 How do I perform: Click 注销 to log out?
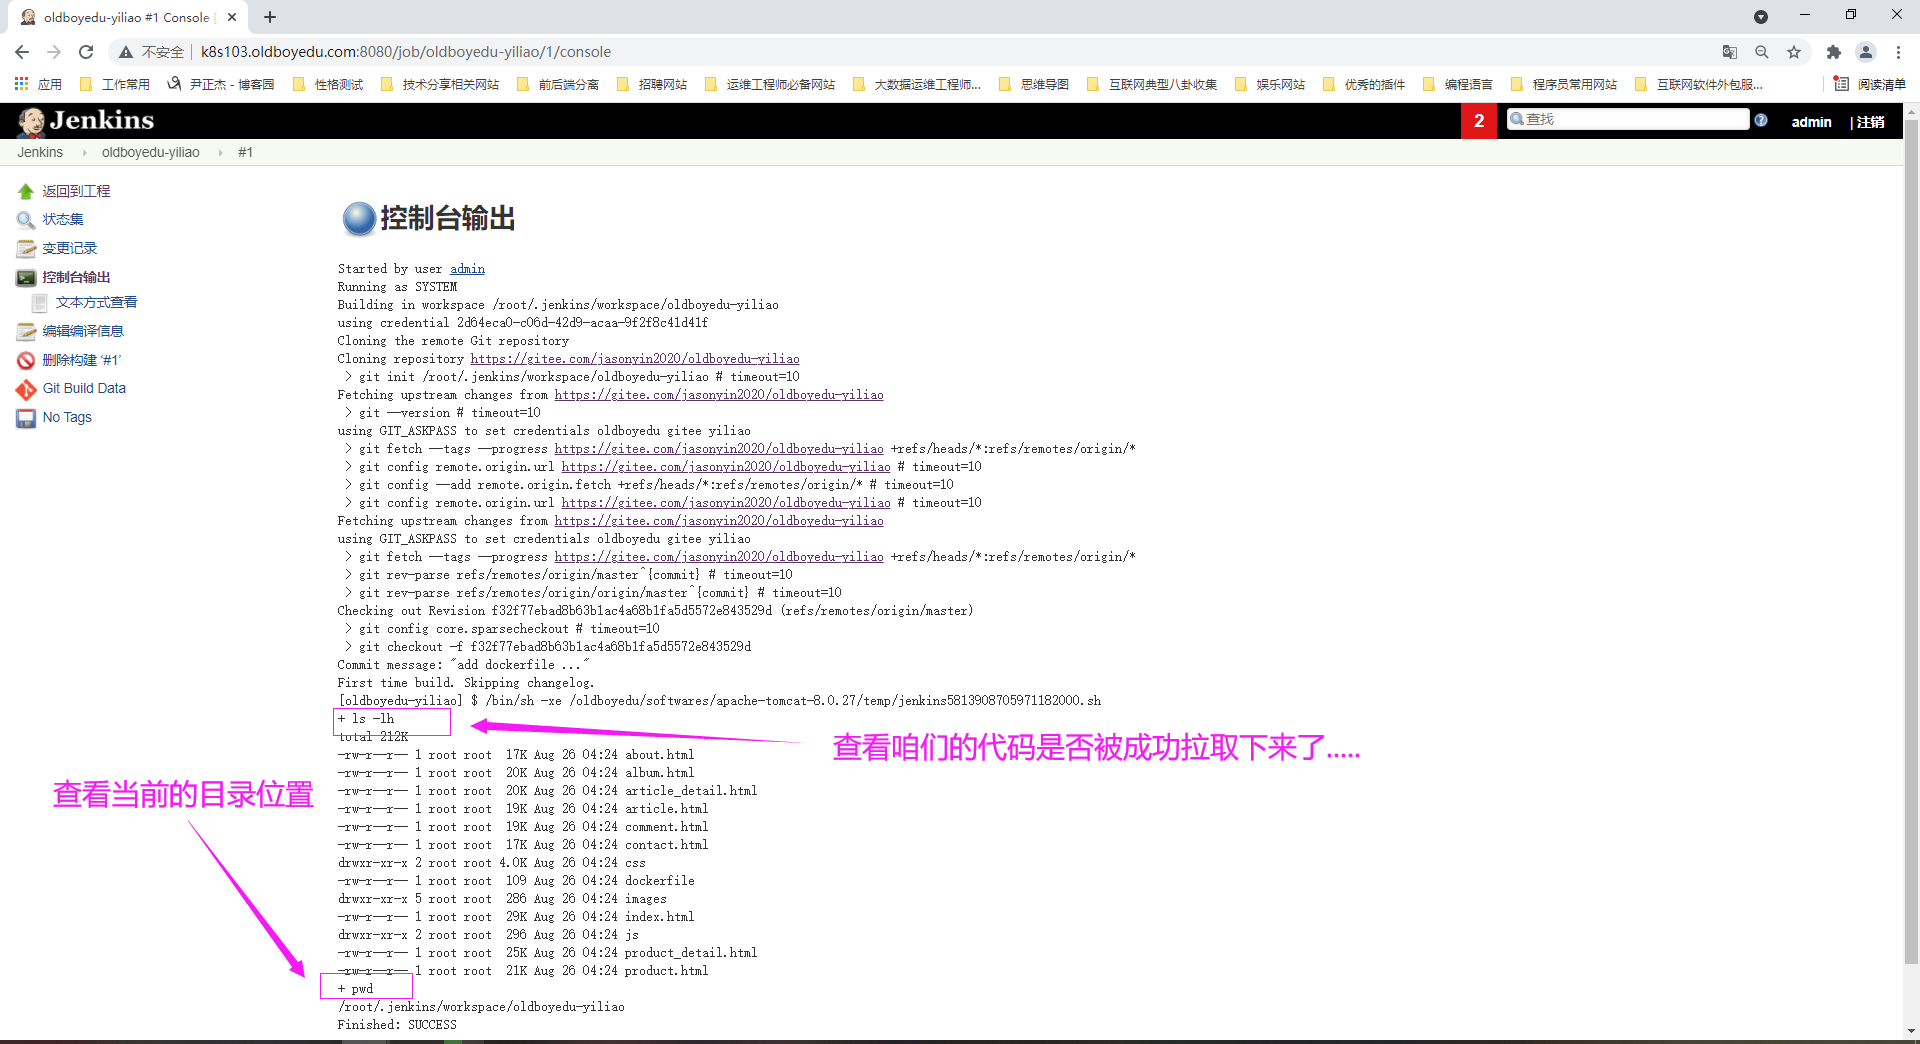[1870, 122]
